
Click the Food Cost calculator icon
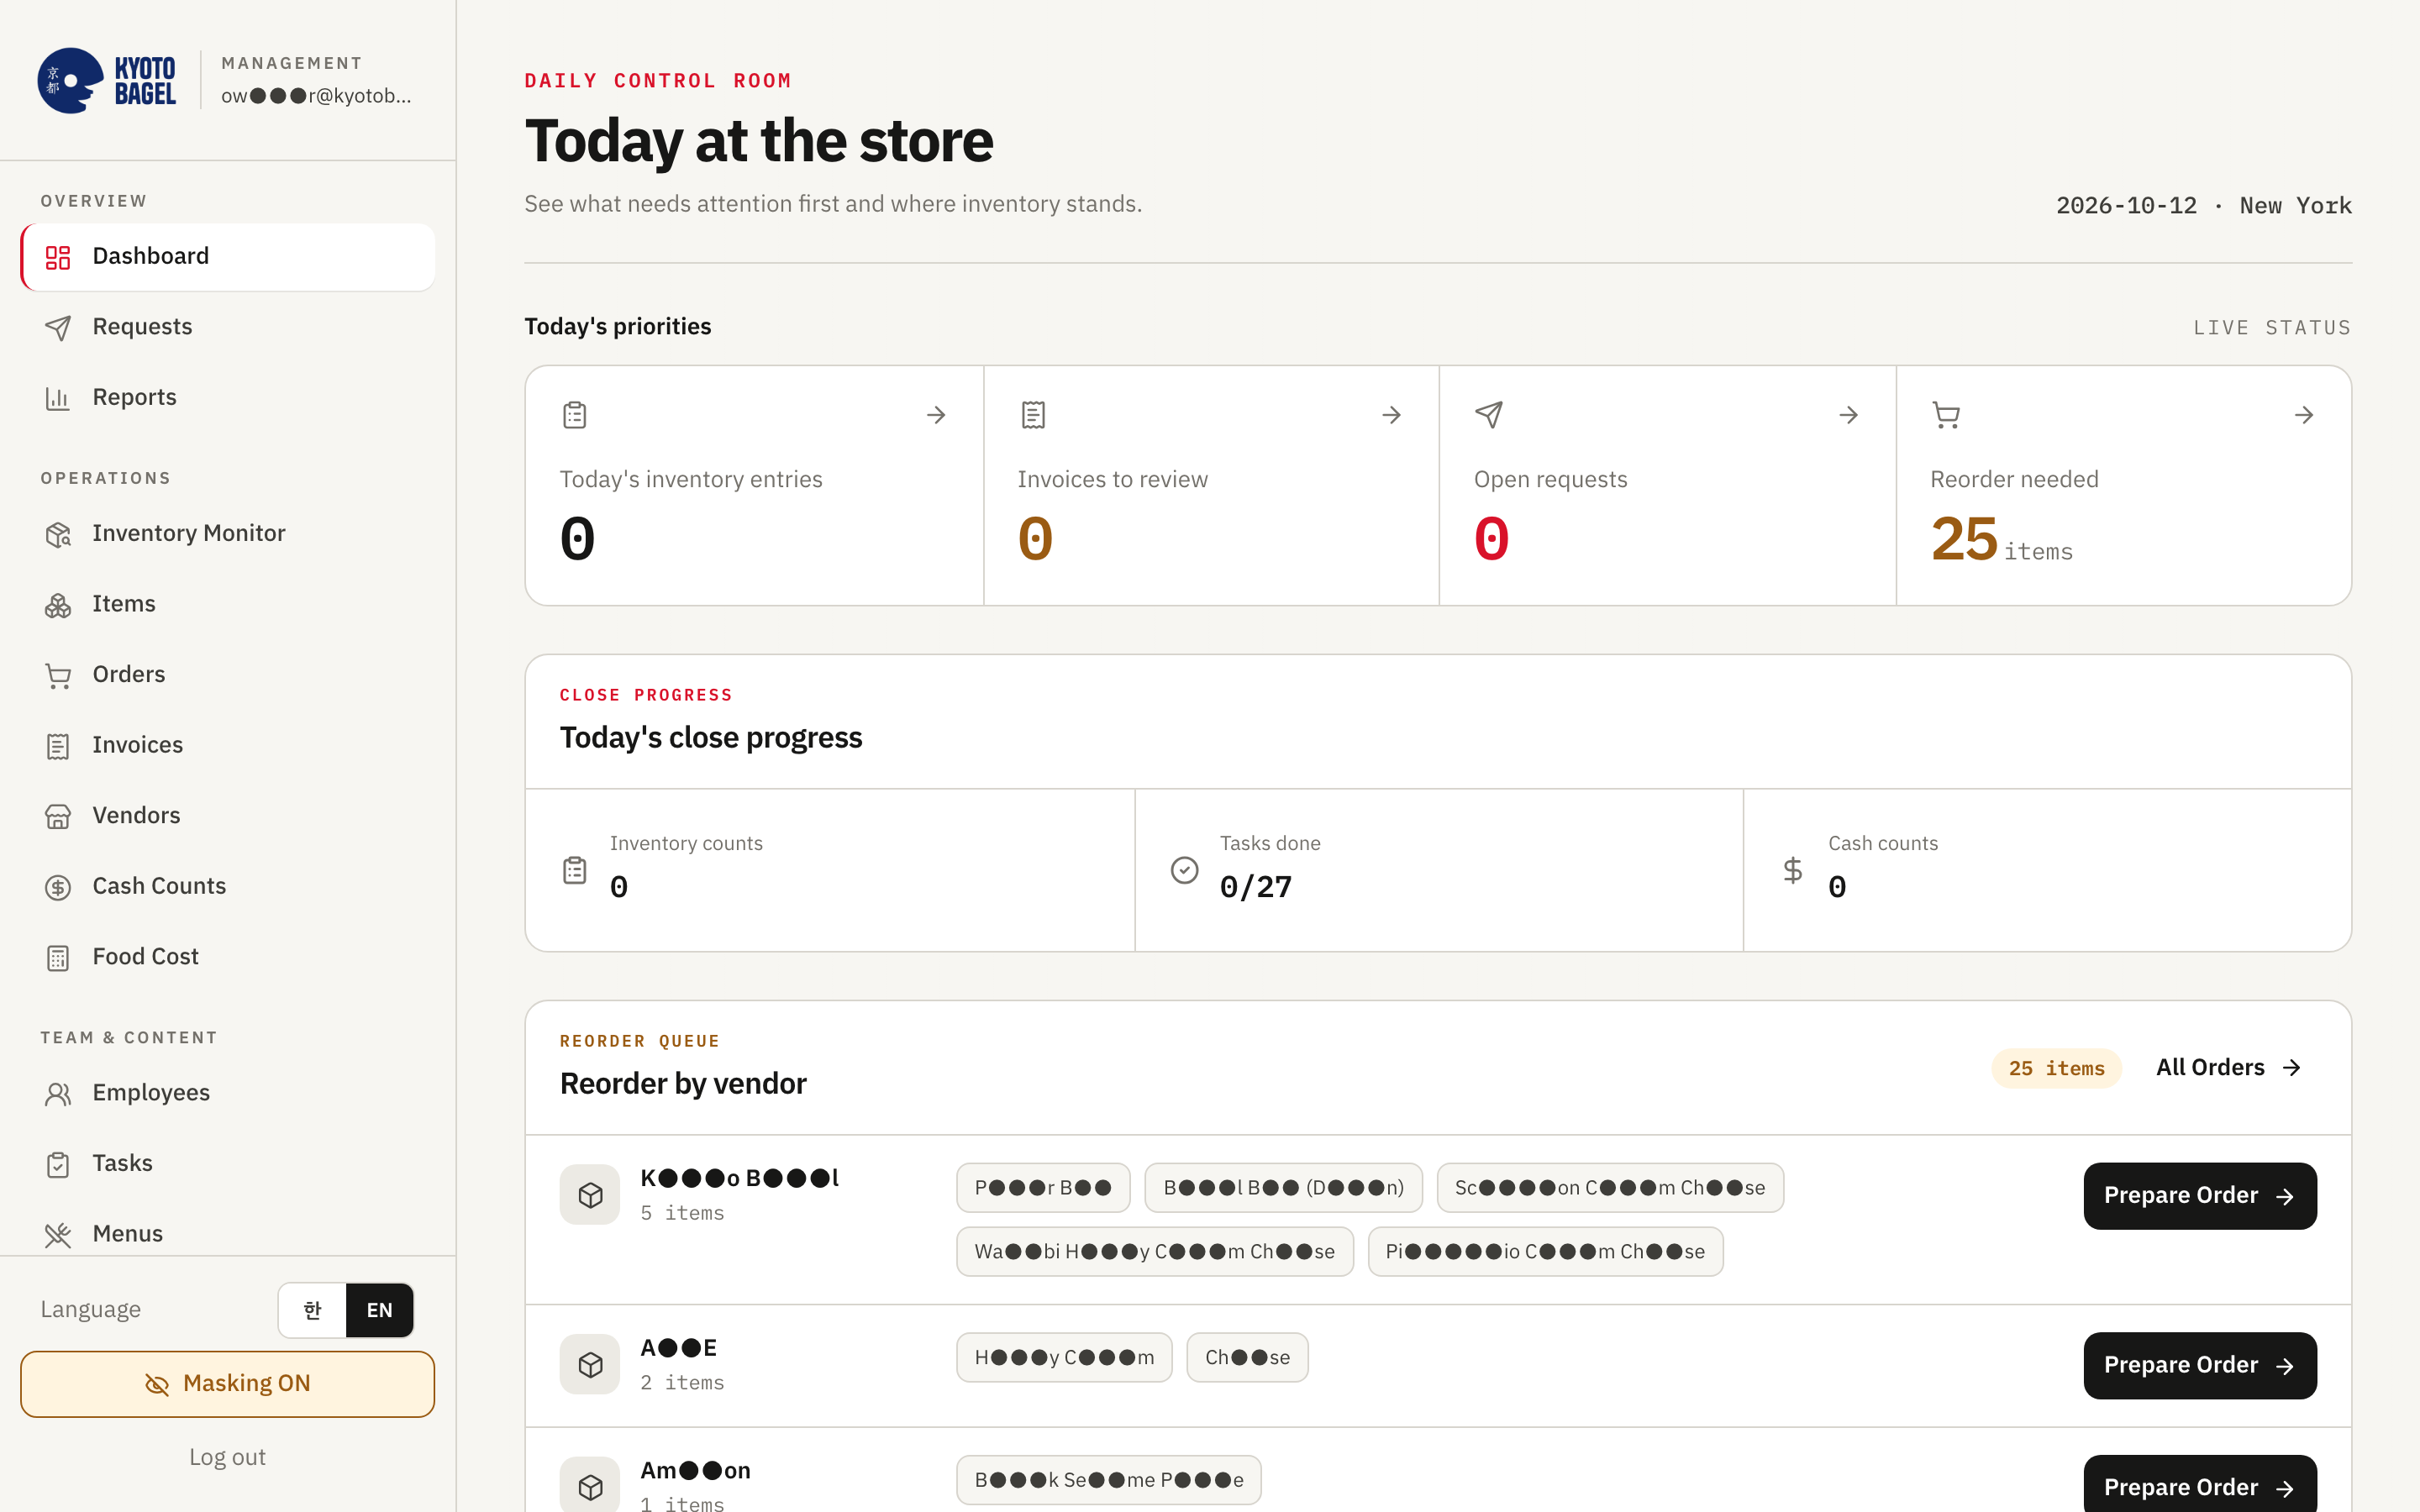[58, 957]
